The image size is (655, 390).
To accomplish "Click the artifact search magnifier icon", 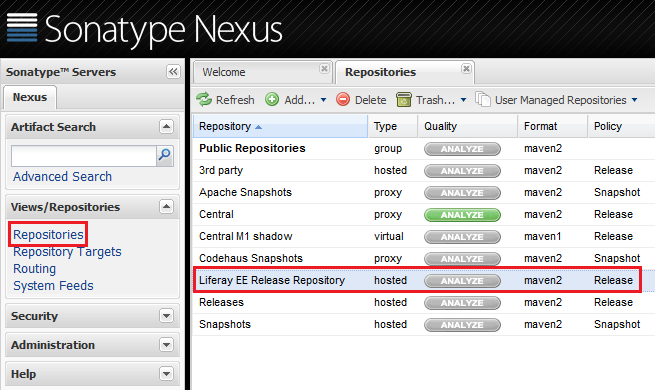I will (165, 156).
